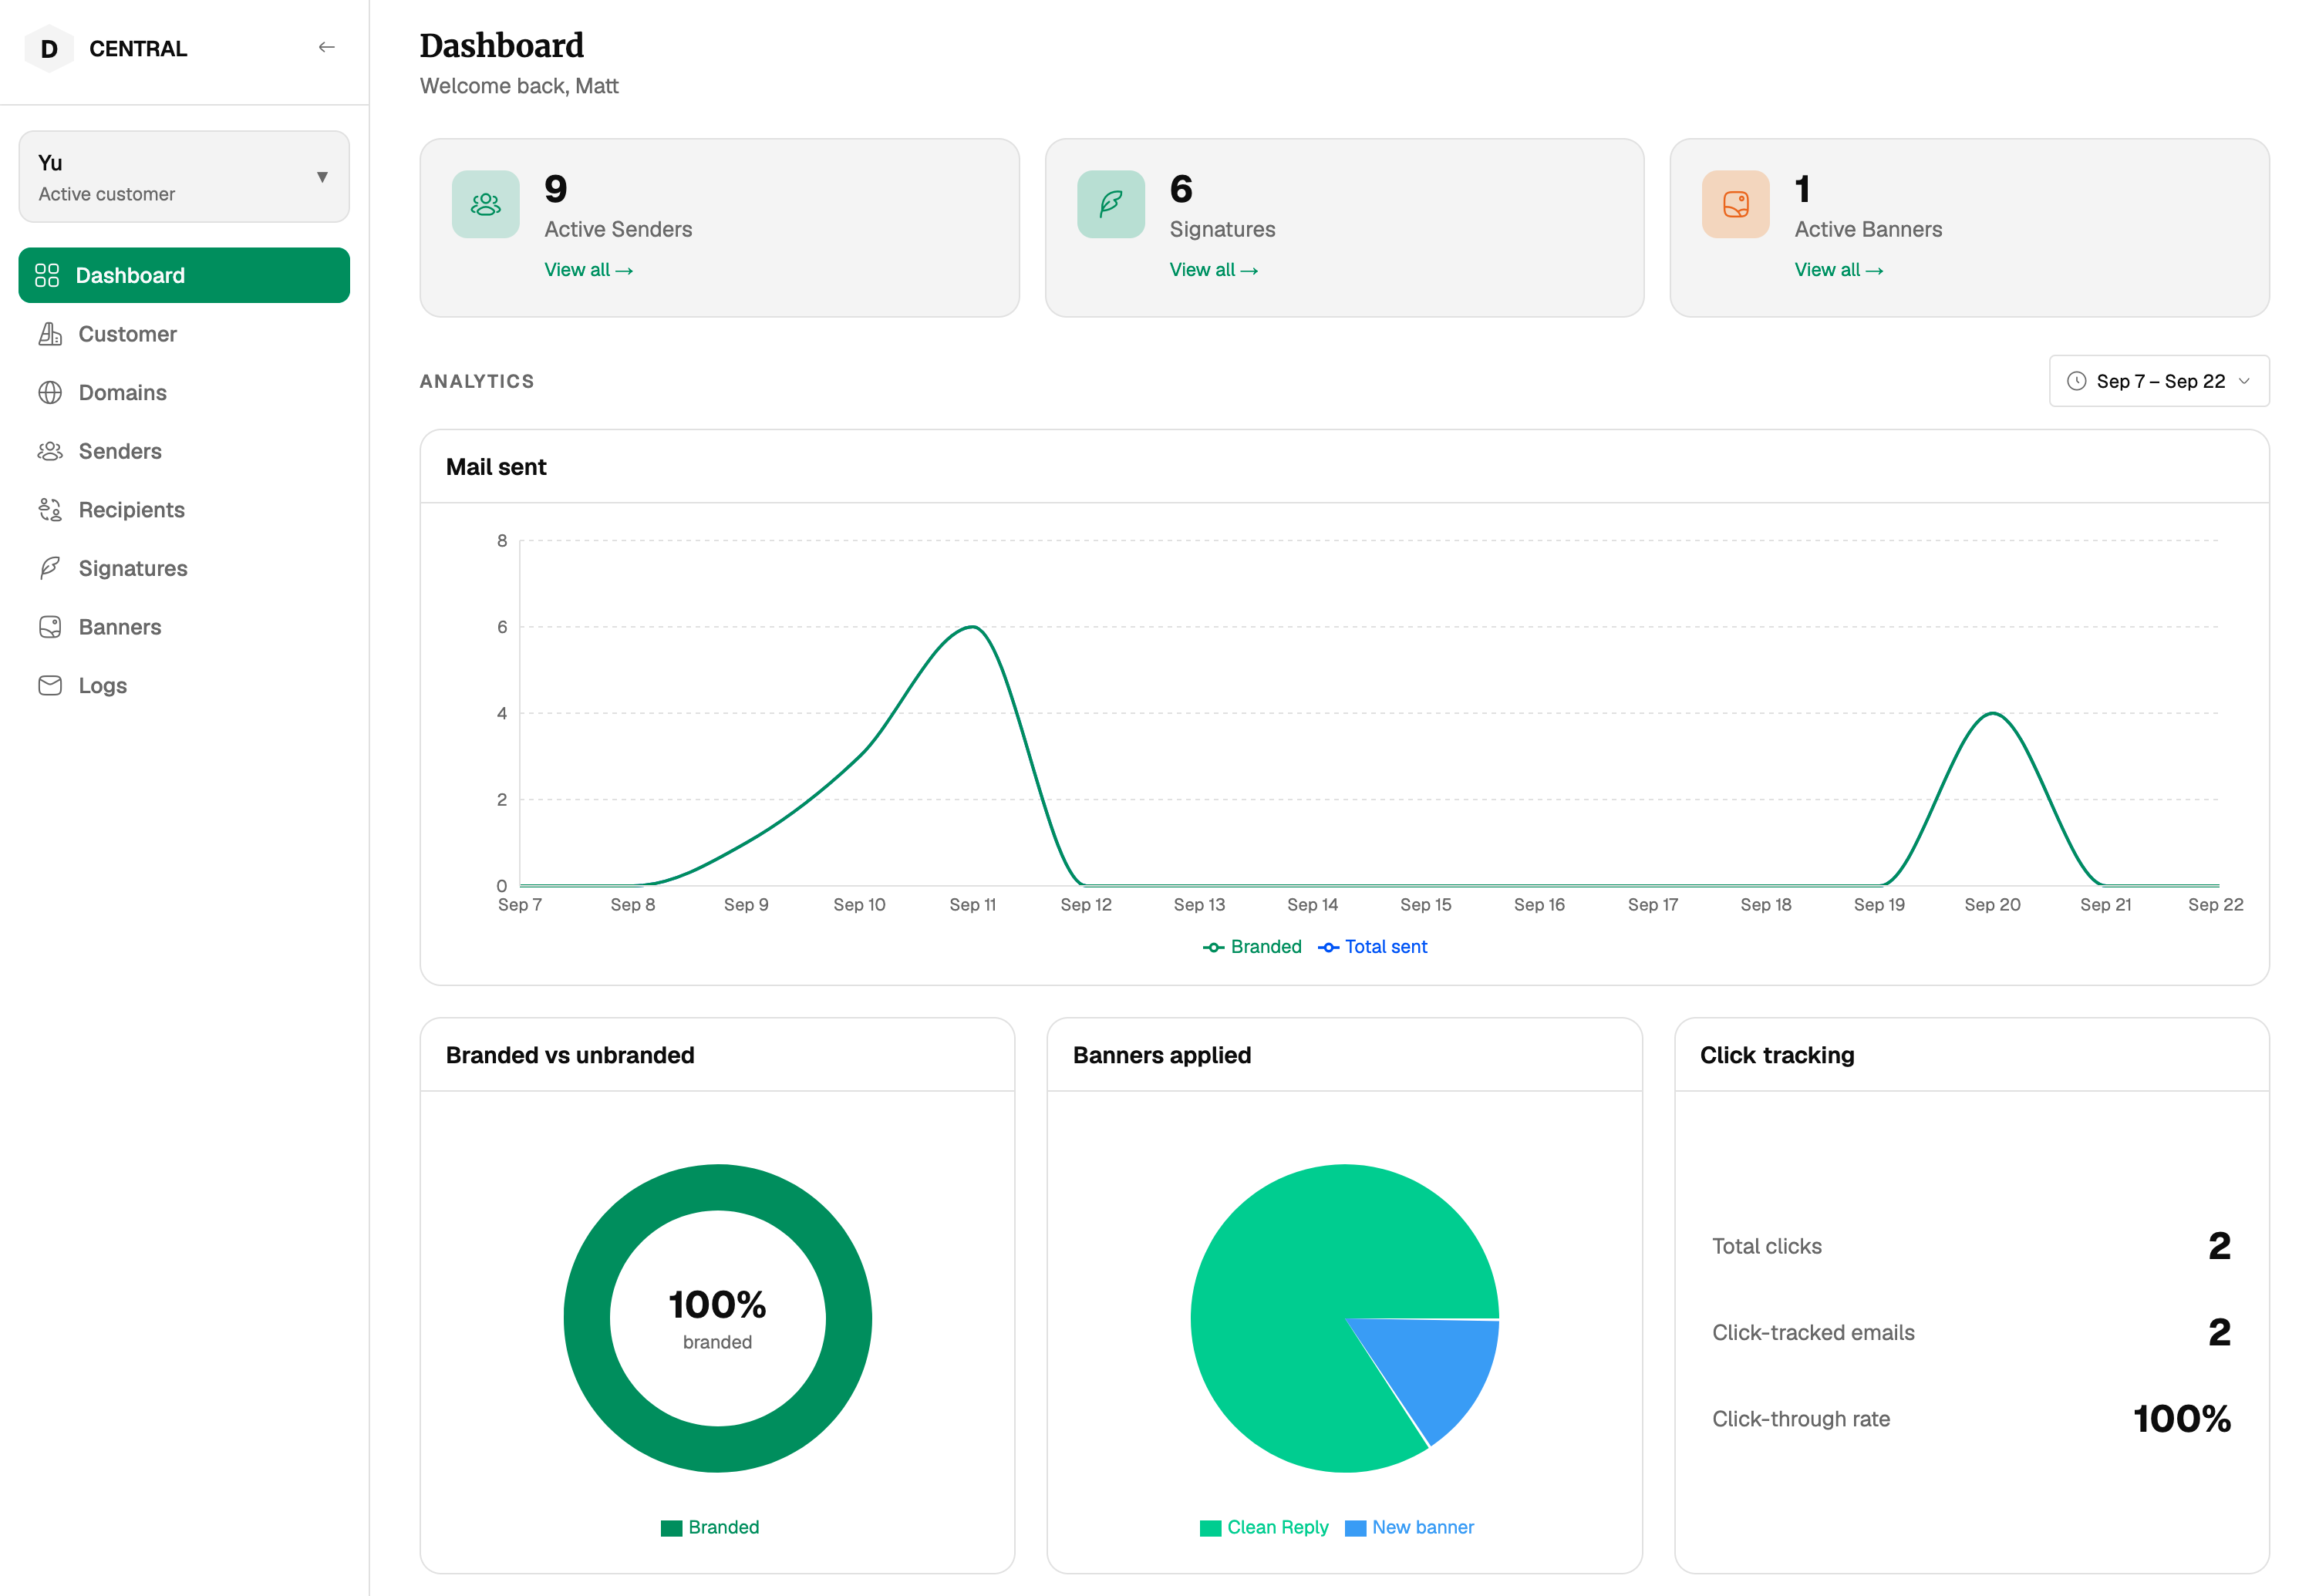View all Active Banners link
The width and height of the screenshot is (2309, 1596).
click(x=1839, y=270)
